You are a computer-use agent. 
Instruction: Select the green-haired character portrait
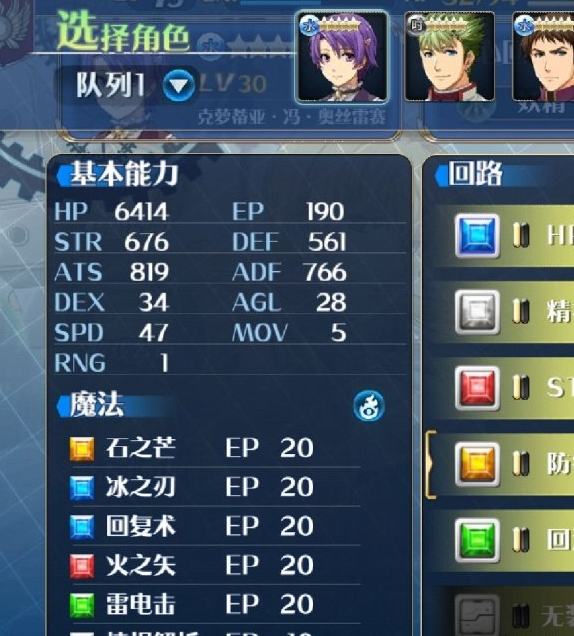pos(449,56)
